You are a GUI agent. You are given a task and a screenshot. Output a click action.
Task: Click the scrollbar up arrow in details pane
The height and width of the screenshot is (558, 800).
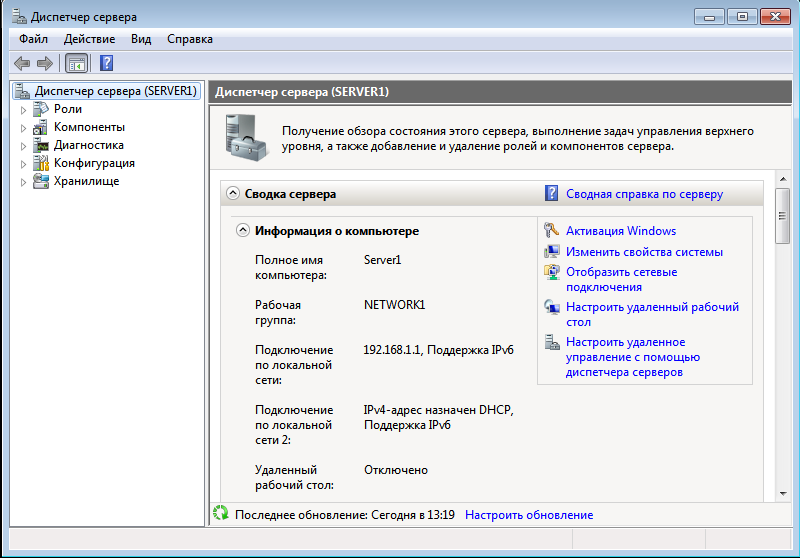pos(783,179)
